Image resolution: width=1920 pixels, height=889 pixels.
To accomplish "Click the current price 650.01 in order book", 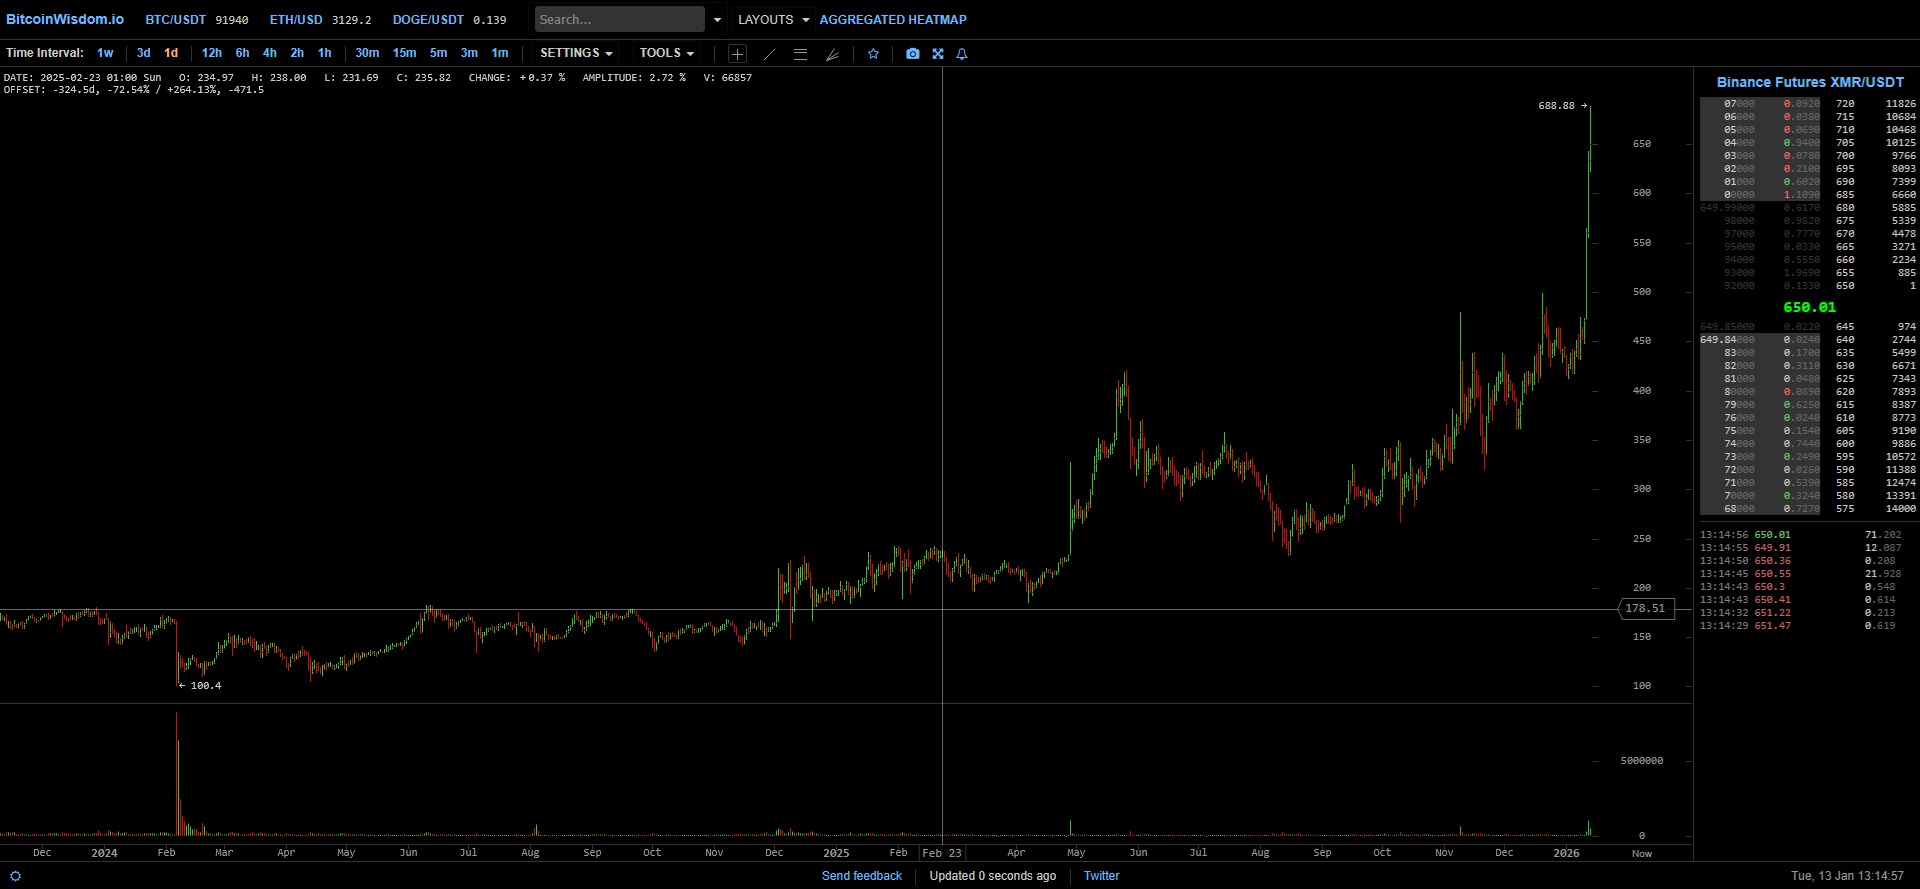I will 1809,307.
